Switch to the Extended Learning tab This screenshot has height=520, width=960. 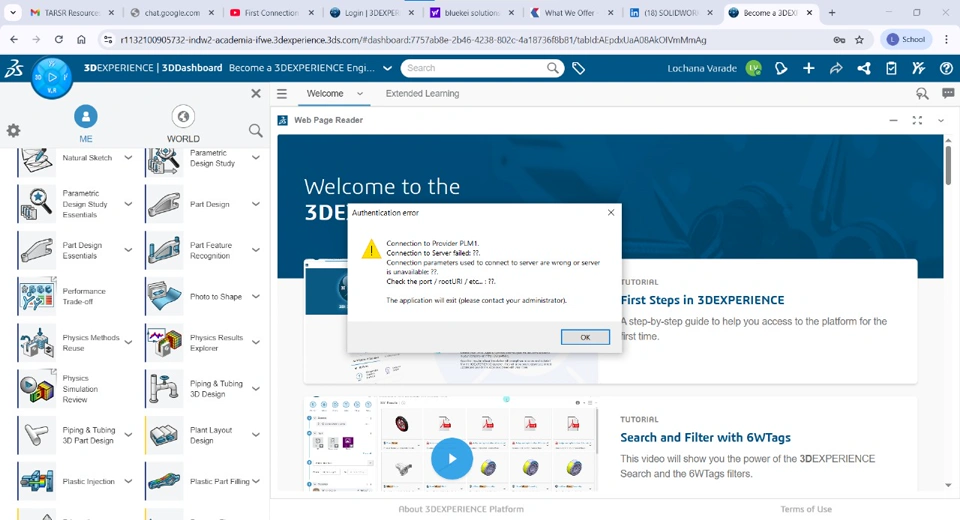point(422,94)
